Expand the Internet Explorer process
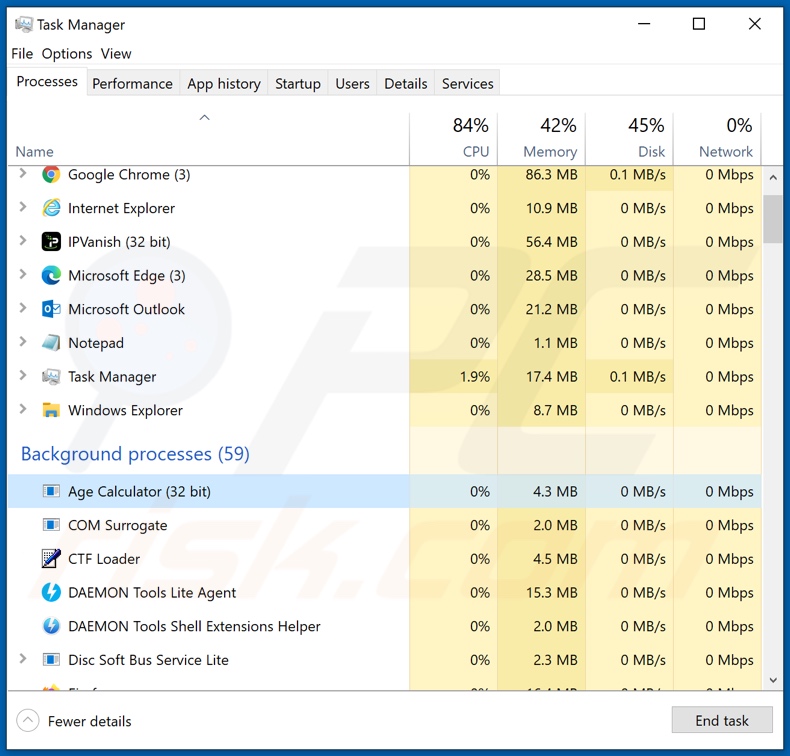This screenshot has width=790, height=756. click(23, 207)
